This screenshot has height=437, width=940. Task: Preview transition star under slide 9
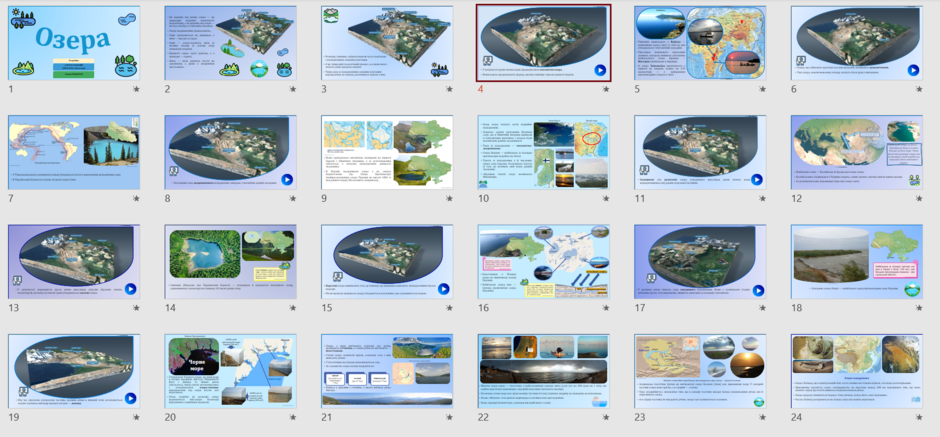click(x=449, y=198)
